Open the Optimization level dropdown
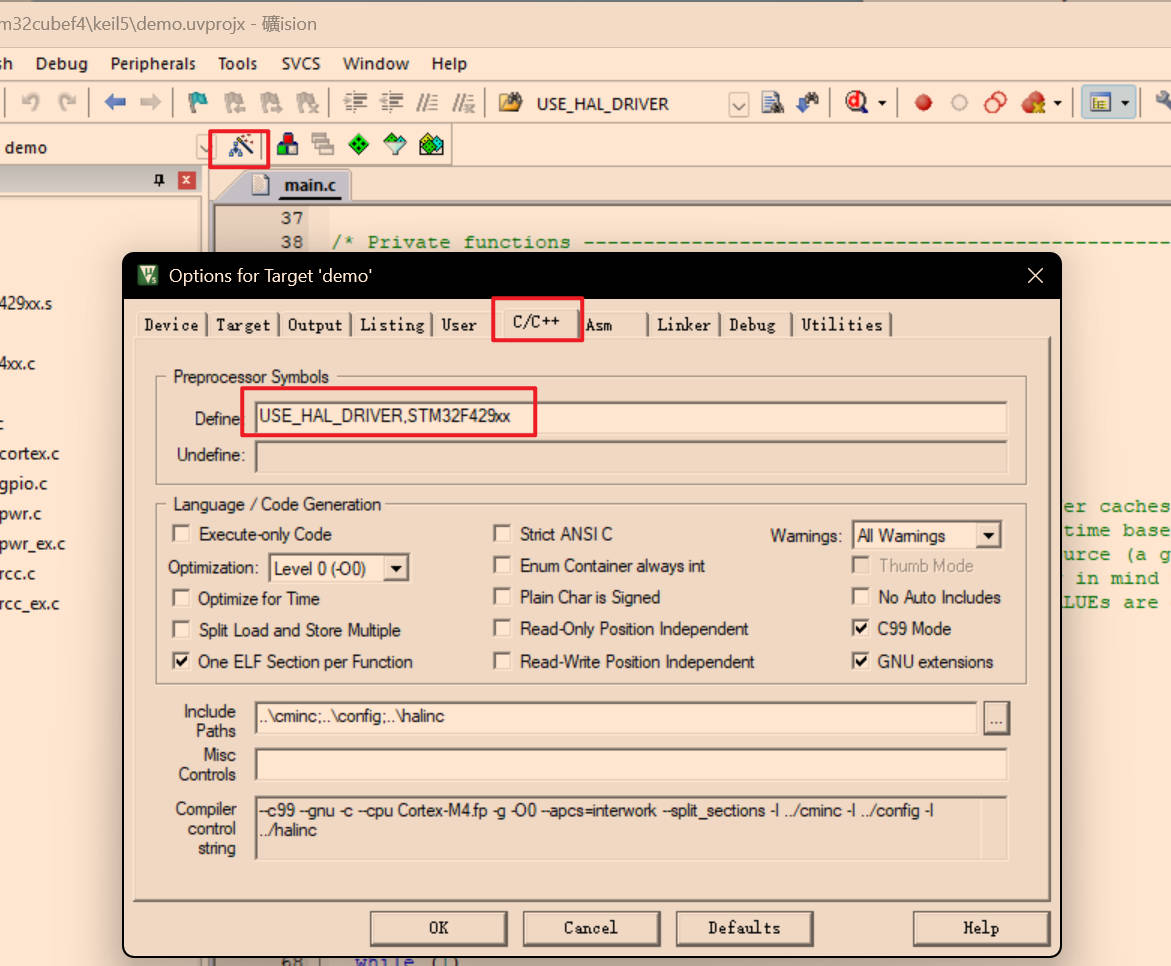Screen dimensions: 1171x966 click(x=396, y=569)
